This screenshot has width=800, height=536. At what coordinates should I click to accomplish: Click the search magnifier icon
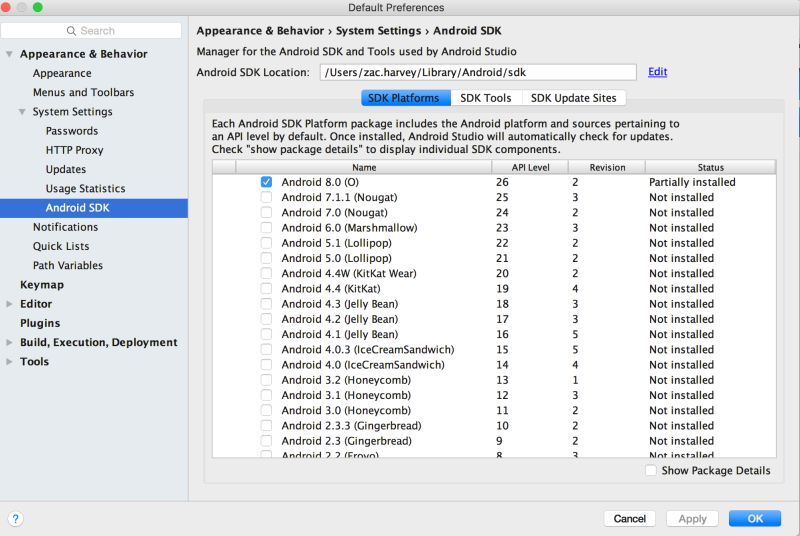pyautogui.click(x=71, y=31)
